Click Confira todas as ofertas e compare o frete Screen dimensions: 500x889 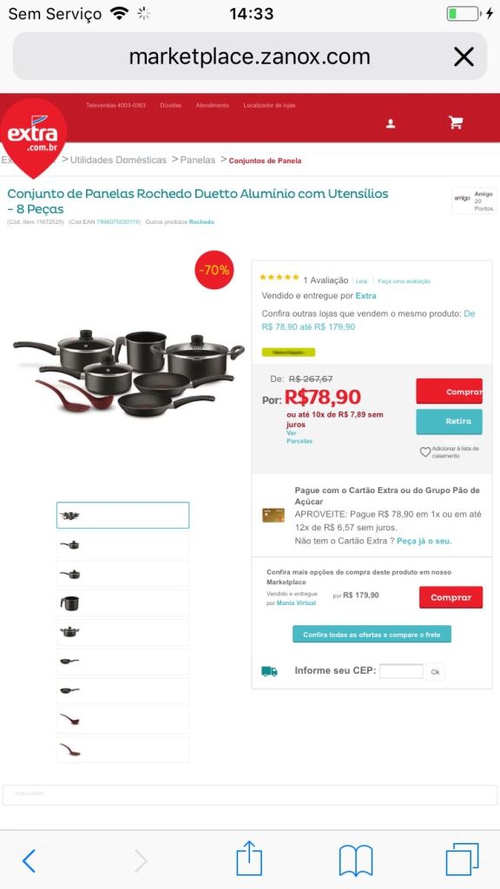372,634
